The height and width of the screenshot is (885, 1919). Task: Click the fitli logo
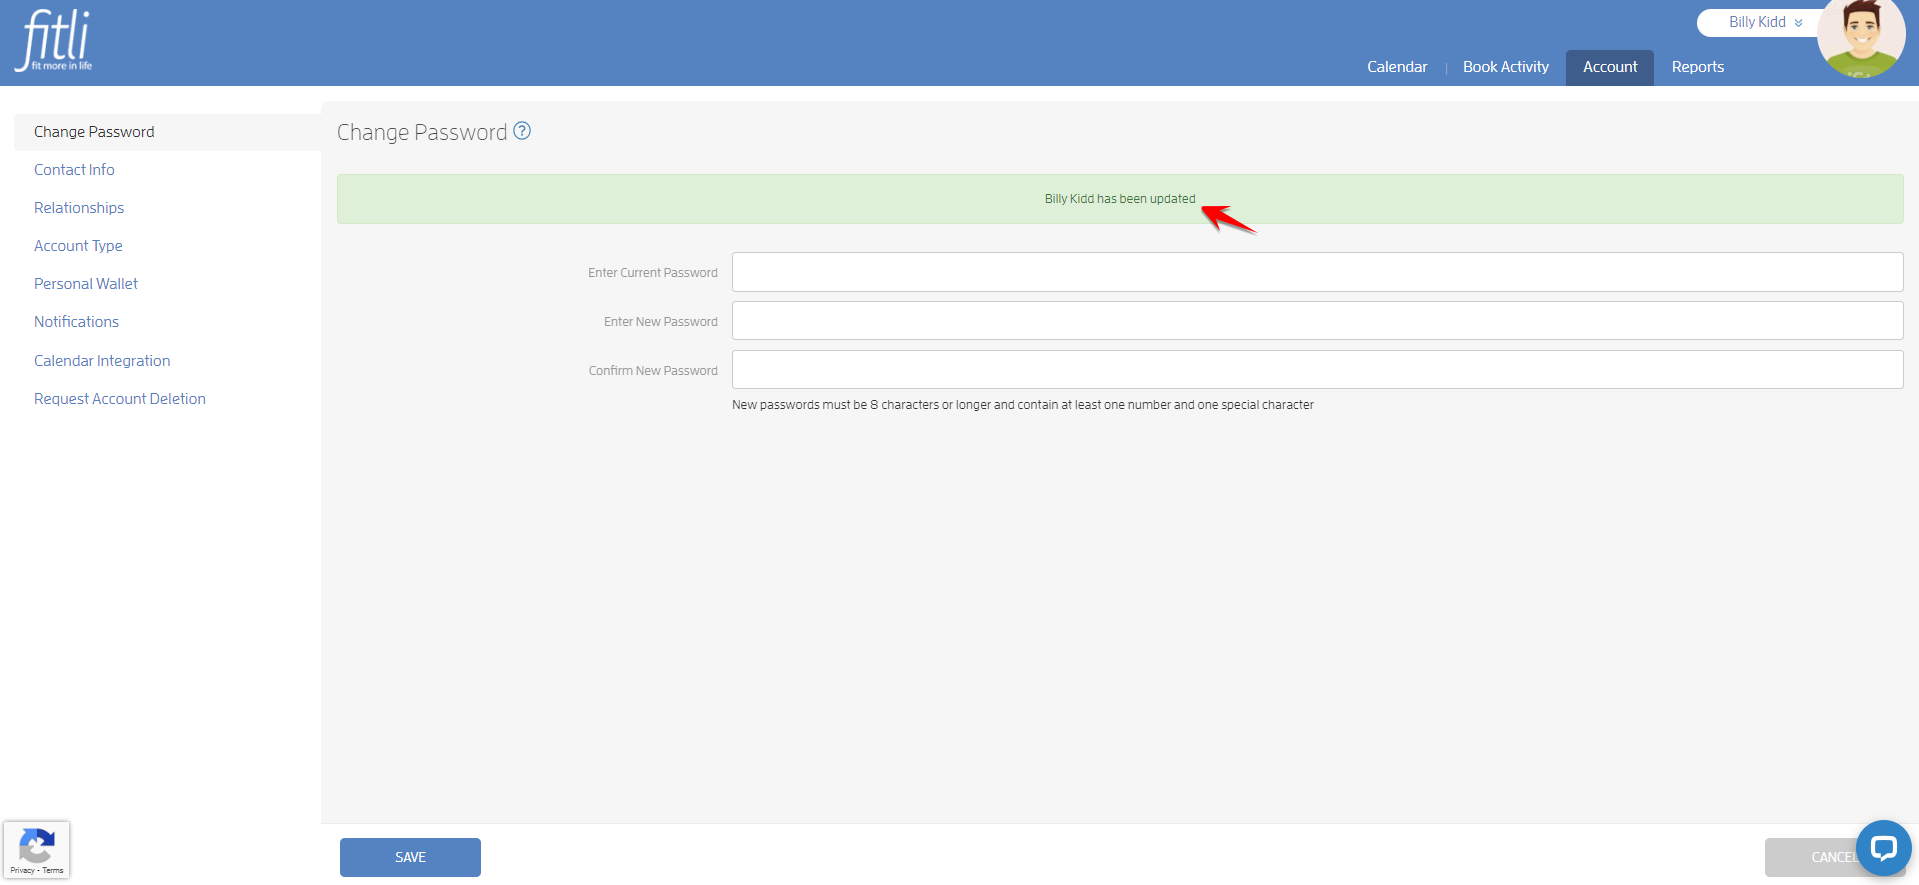tap(54, 41)
